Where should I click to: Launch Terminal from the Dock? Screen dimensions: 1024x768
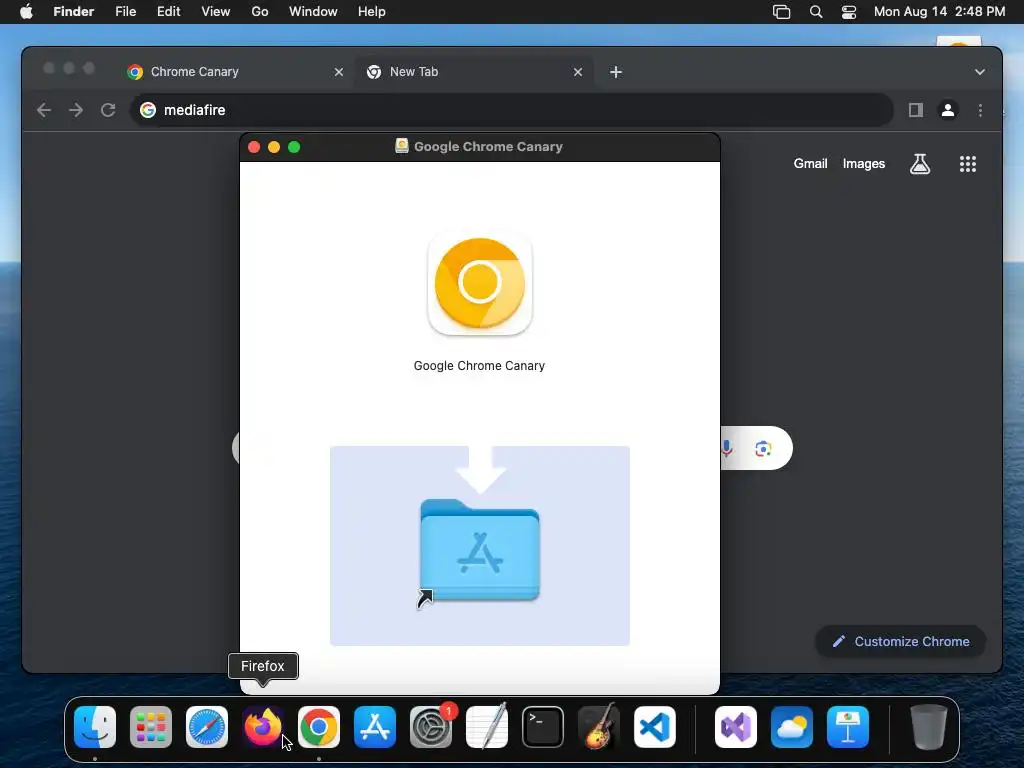click(x=543, y=727)
